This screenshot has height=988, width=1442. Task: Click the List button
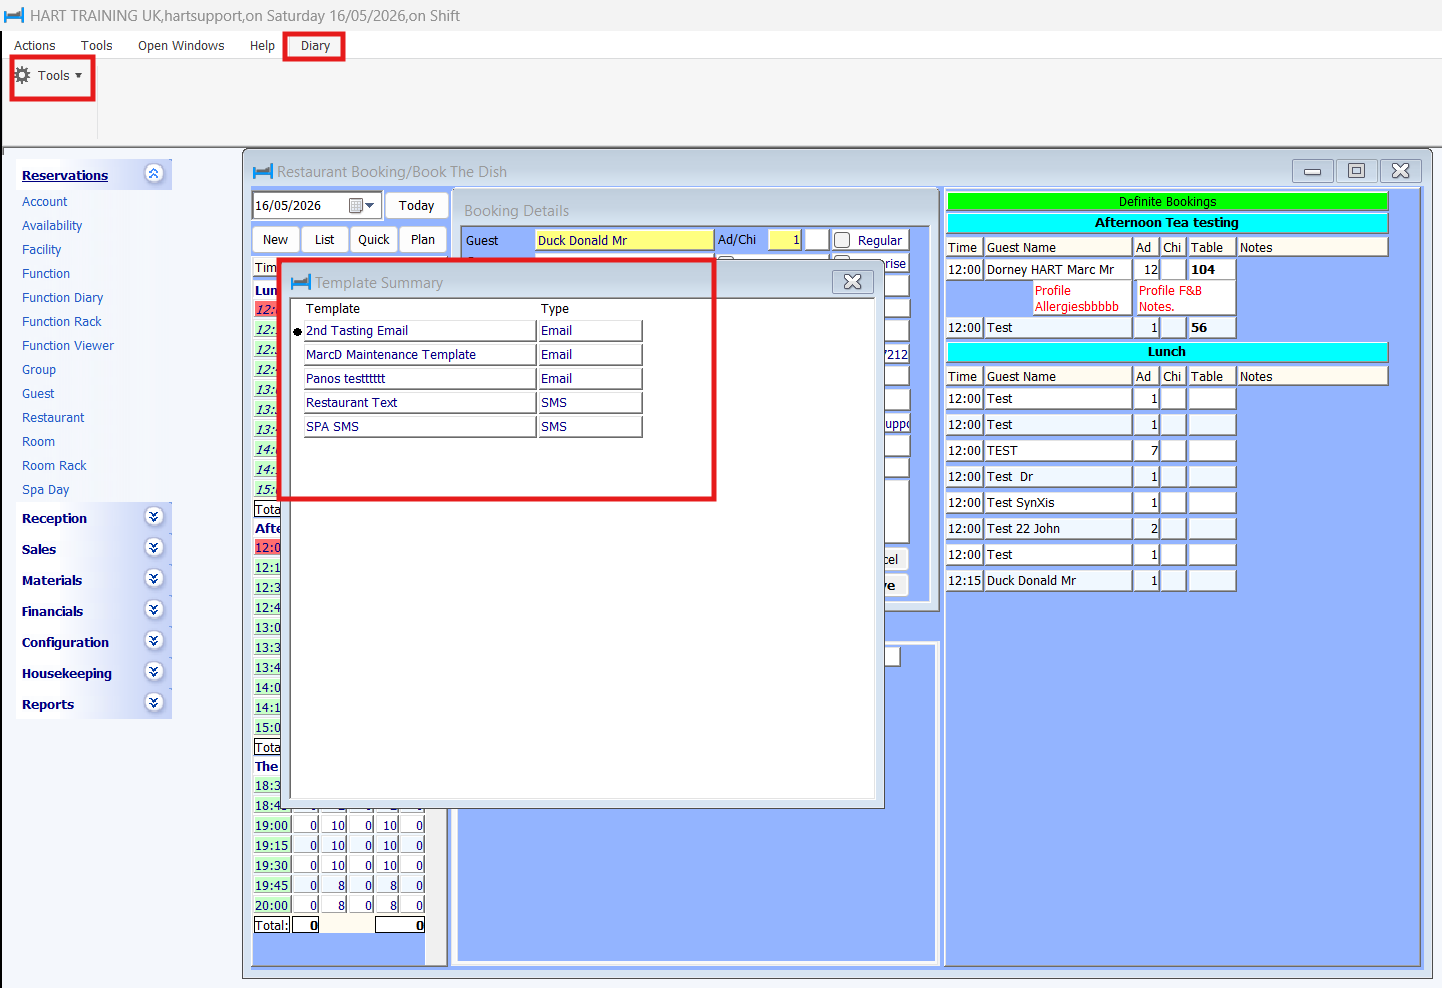click(x=325, y=240)
